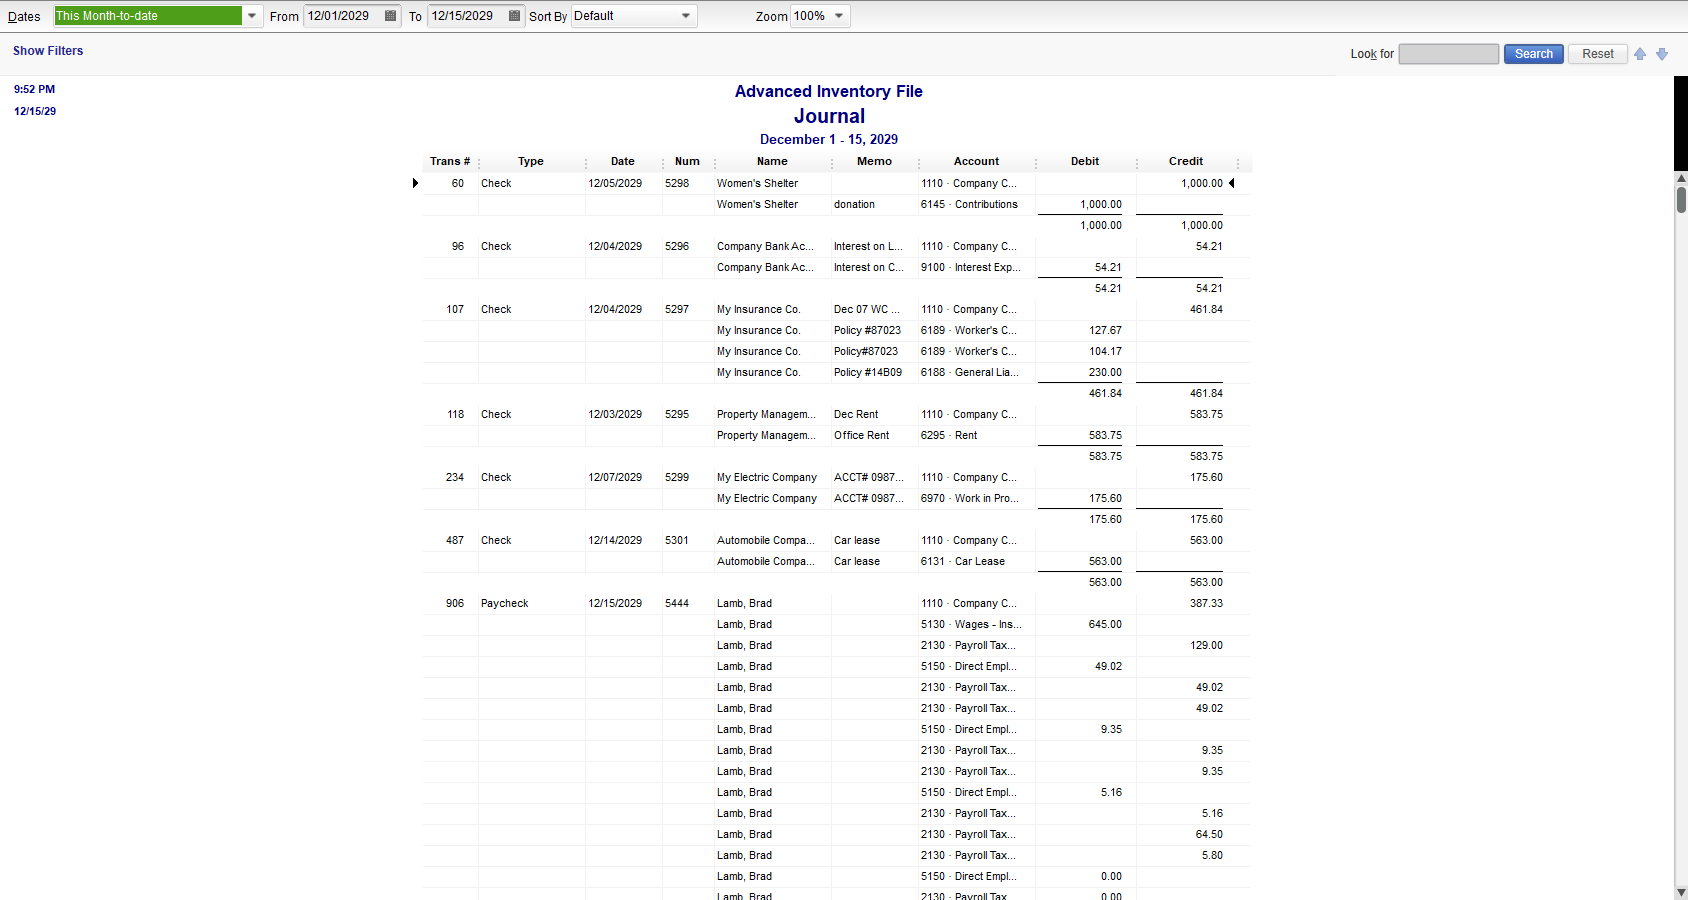This screenshot has height=900, width=1688.
Task: Click the 6295 · Rent account cell
Action: [x=949, y=435]
